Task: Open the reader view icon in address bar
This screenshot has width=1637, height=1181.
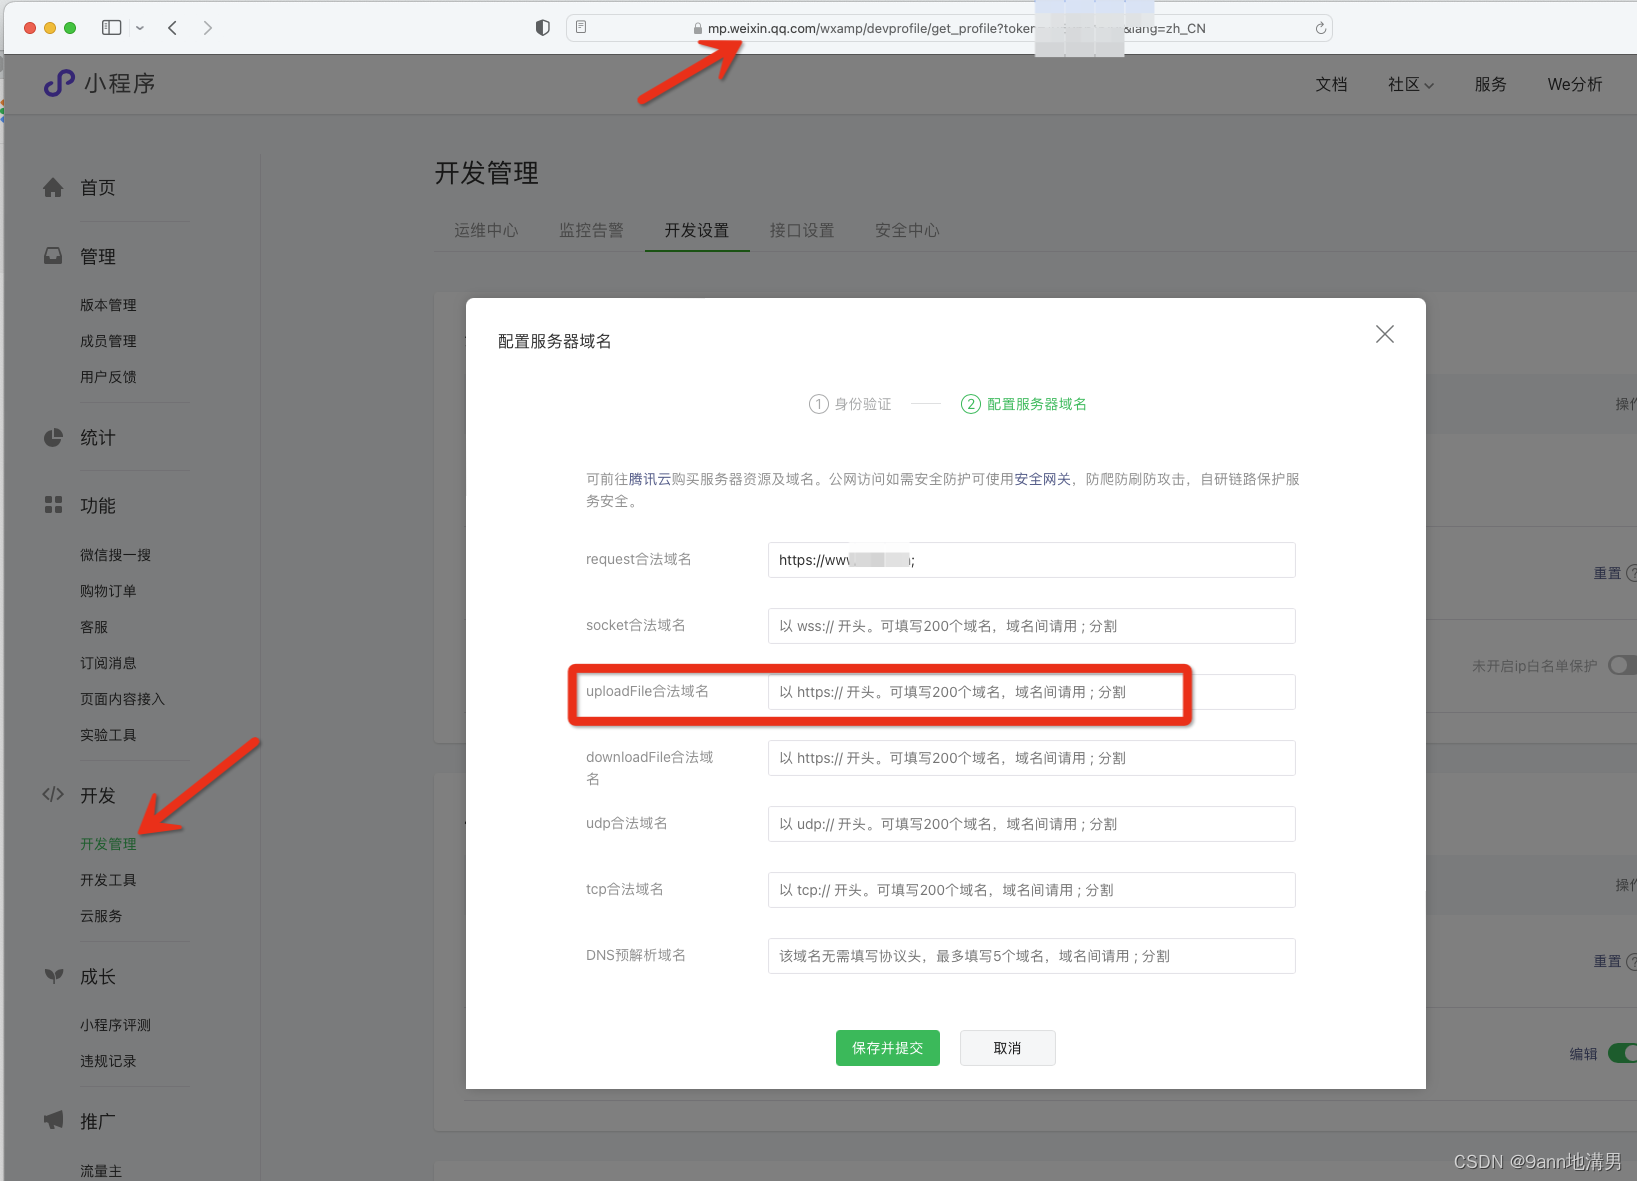Action: pyautogui.click(x=581, y=28)
